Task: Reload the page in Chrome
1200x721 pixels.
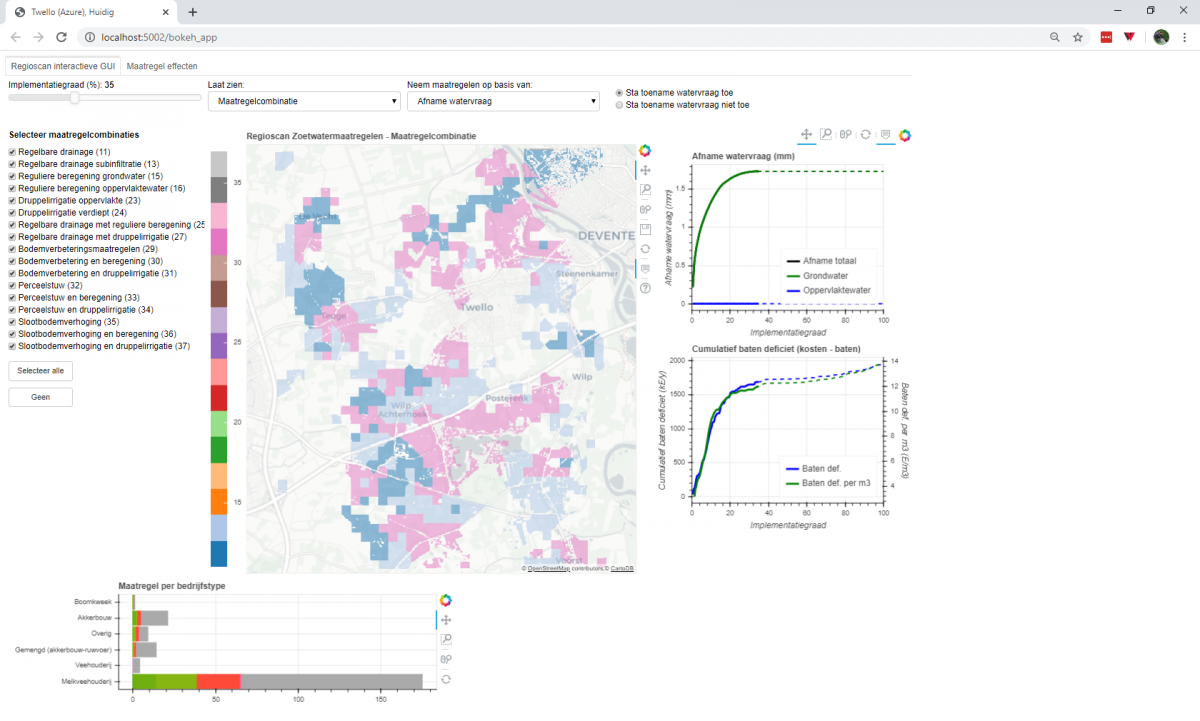Action: pyautogui.click(x=61, y=37)
